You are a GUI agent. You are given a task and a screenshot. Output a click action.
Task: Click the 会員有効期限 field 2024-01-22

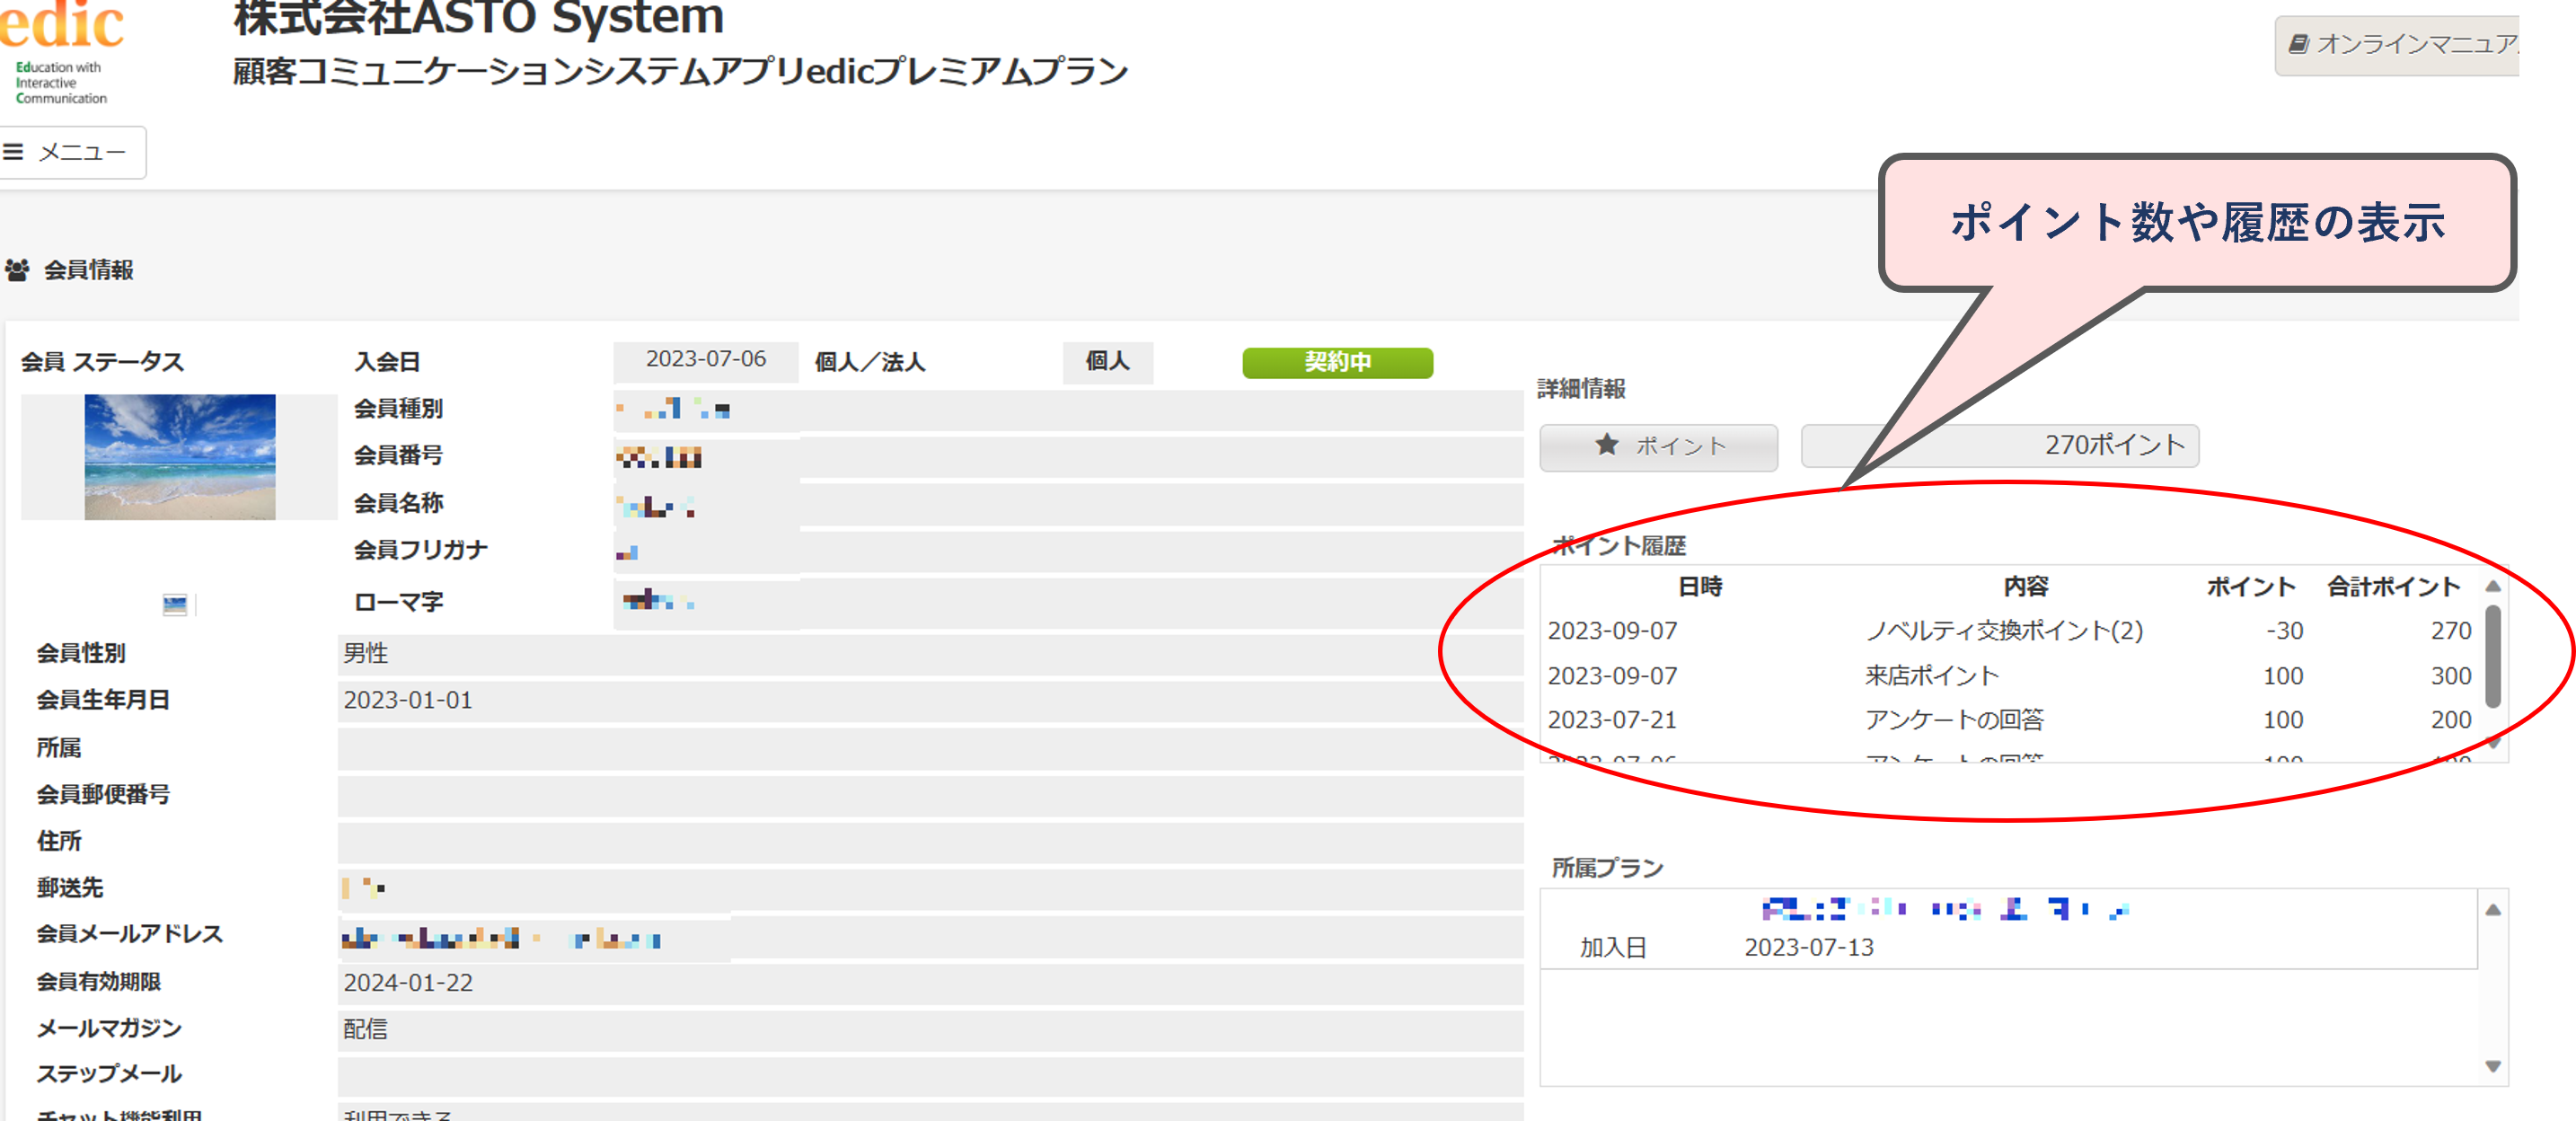930,983
